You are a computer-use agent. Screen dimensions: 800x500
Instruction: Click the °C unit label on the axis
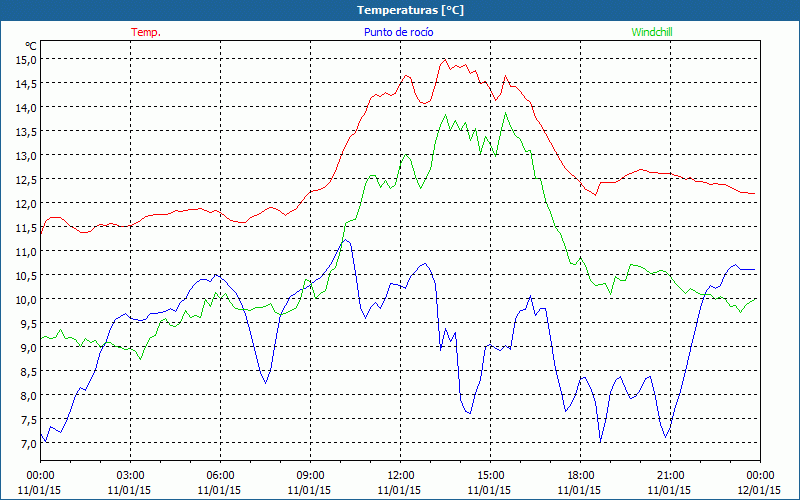[31, 46]
